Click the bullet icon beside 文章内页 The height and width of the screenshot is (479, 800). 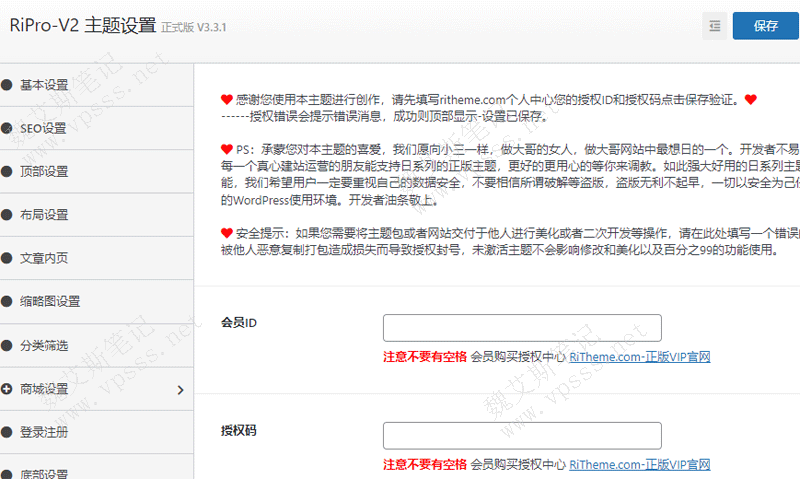pyautogui.click(x=7, y=258)
